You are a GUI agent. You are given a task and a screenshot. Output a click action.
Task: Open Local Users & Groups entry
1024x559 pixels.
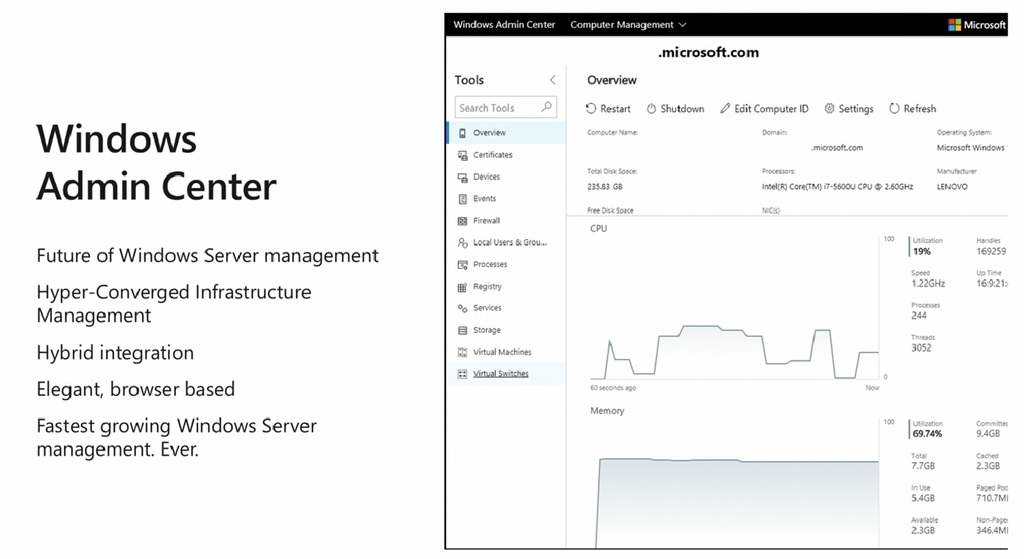point(507,242)
